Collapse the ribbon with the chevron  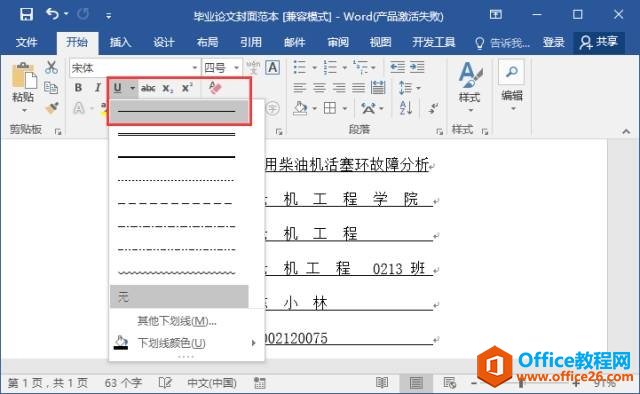626,131
